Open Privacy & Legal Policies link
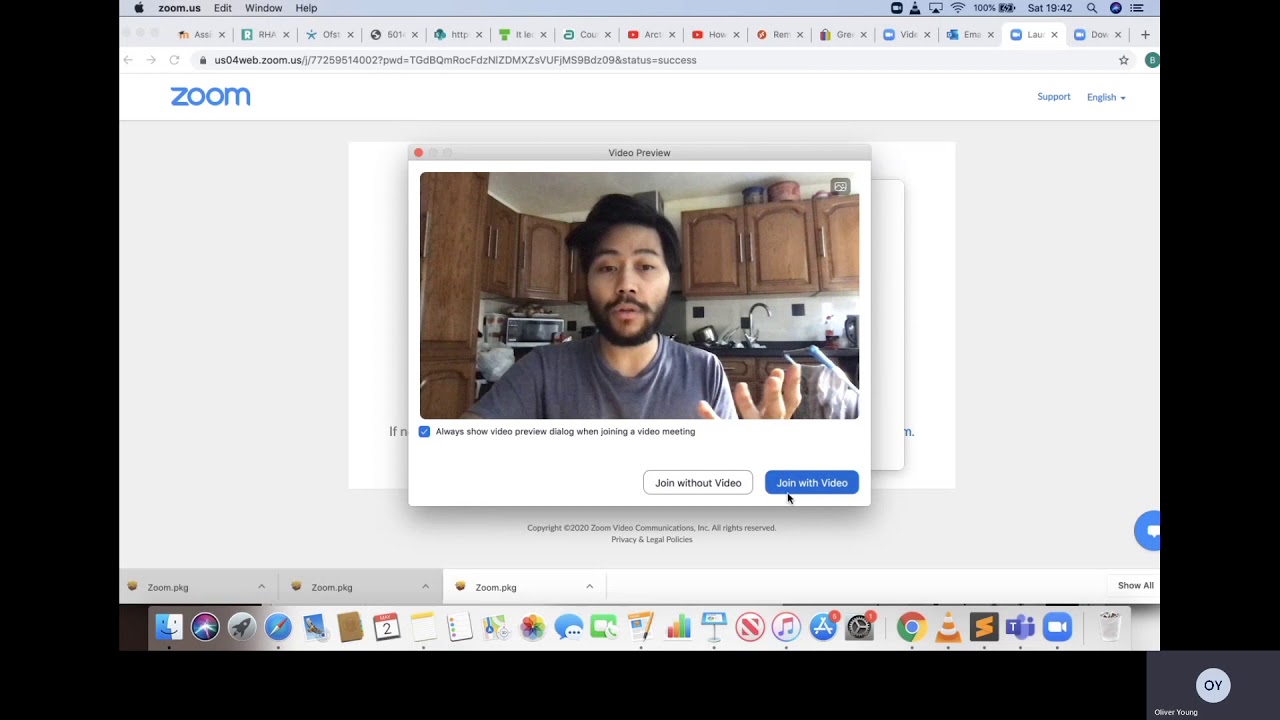The image size is (1280, 720). (652, 540)
